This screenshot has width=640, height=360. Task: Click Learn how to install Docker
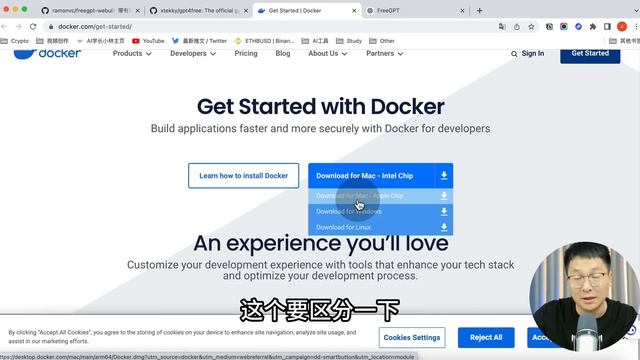point(243,176)
